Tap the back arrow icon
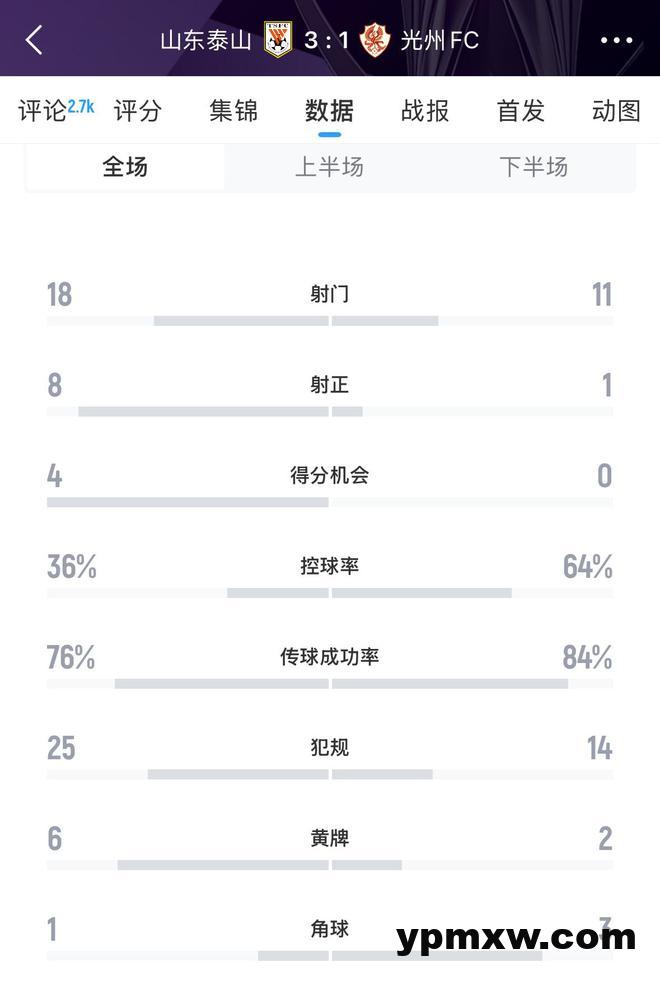 (34, 40)
